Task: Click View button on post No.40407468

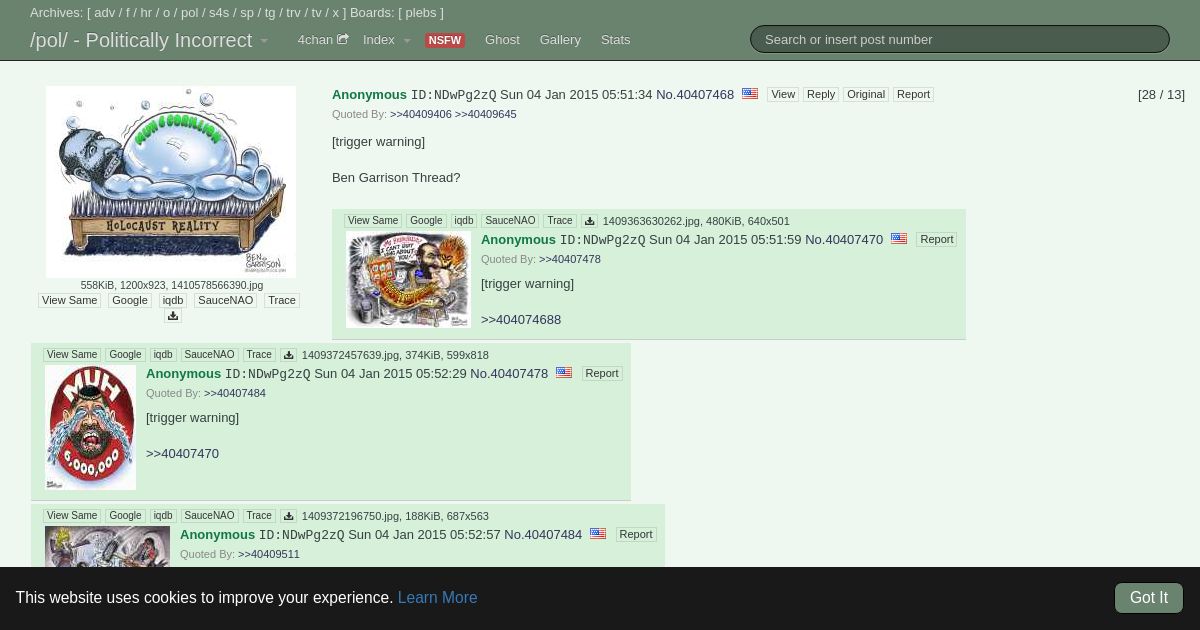Action: pyautogui.click(x=783, y=94)
